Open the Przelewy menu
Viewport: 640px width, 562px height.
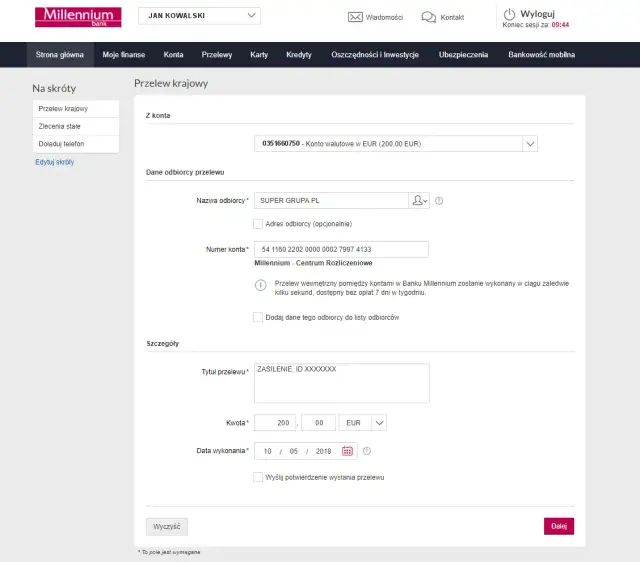(x=216, y=55)
